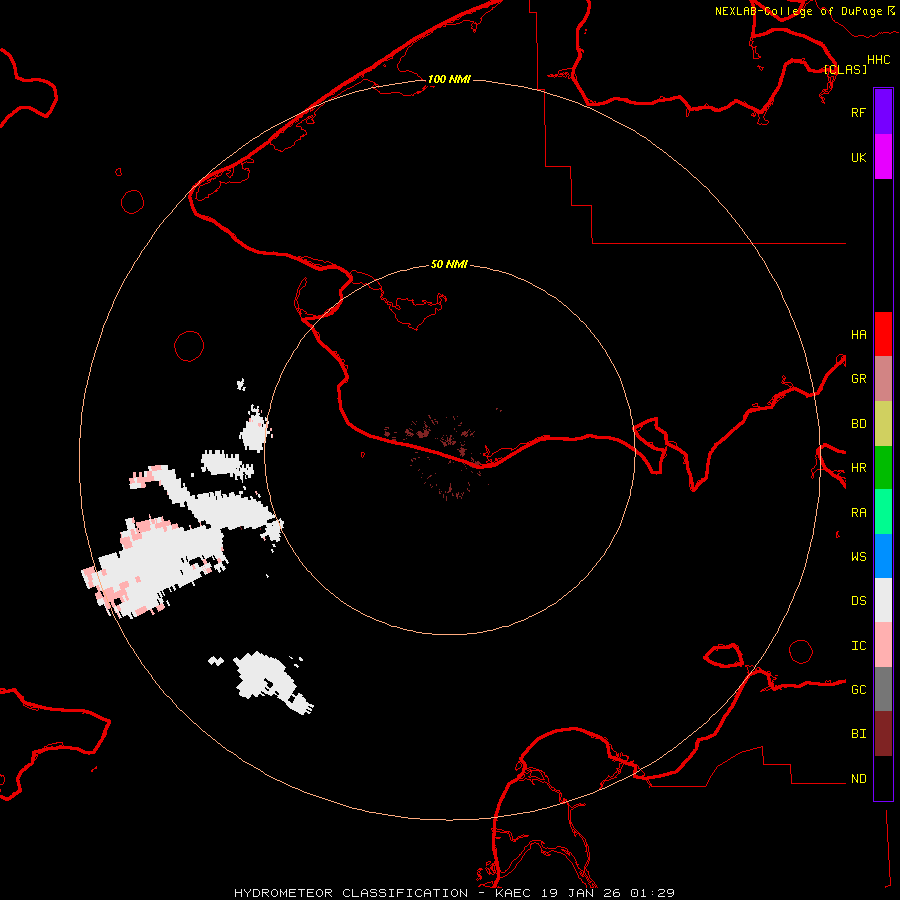
Task: Click the BI legend label
Action: (858, 734)
